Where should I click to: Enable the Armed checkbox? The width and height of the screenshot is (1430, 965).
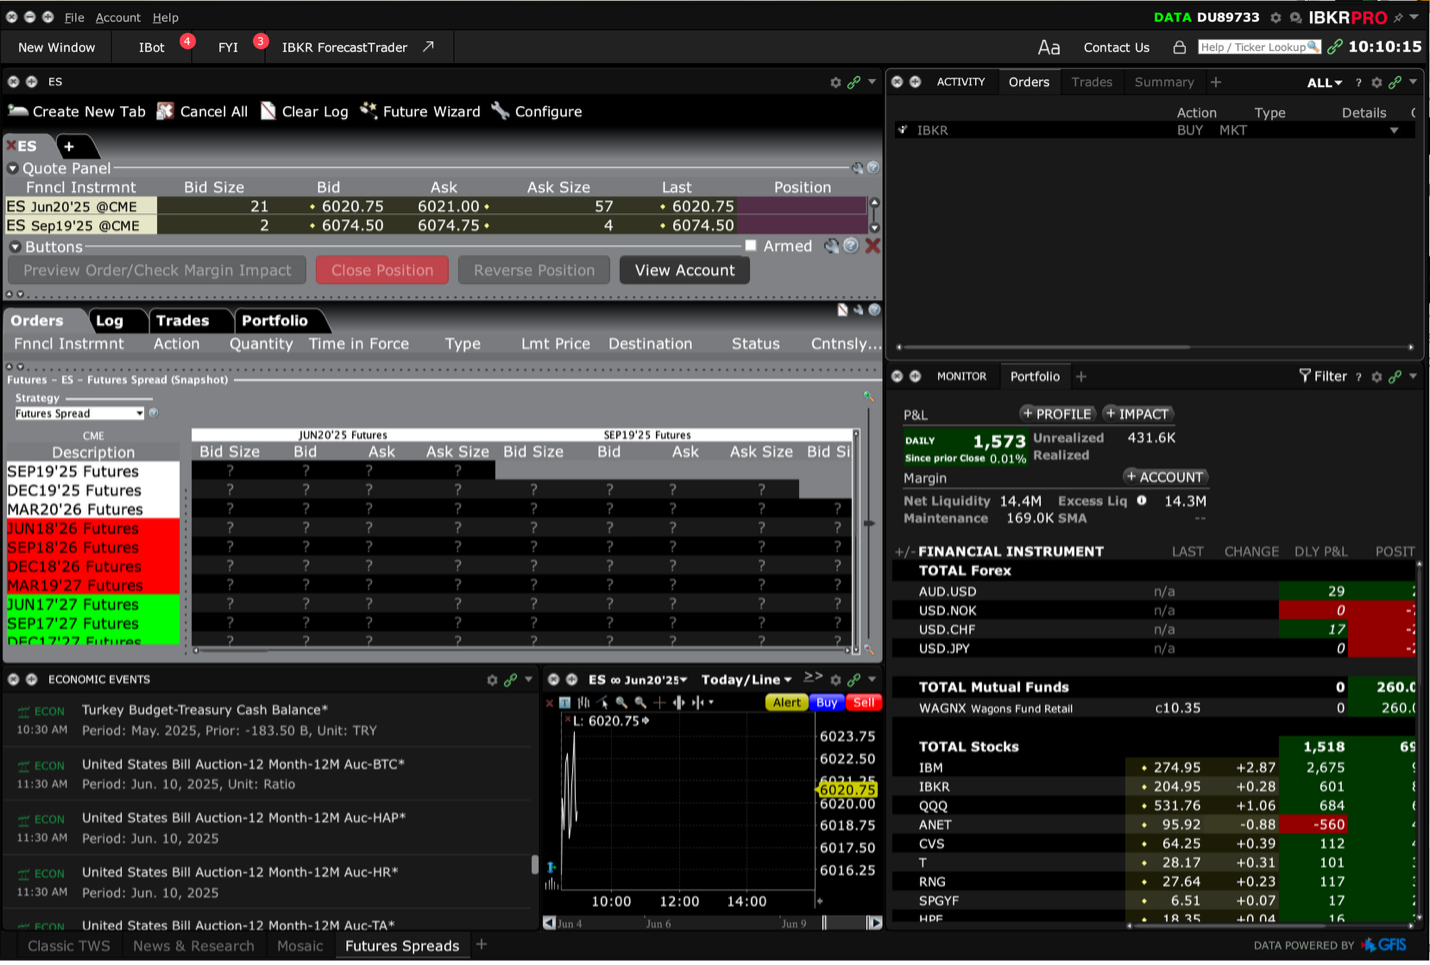(x=751, y=246)
